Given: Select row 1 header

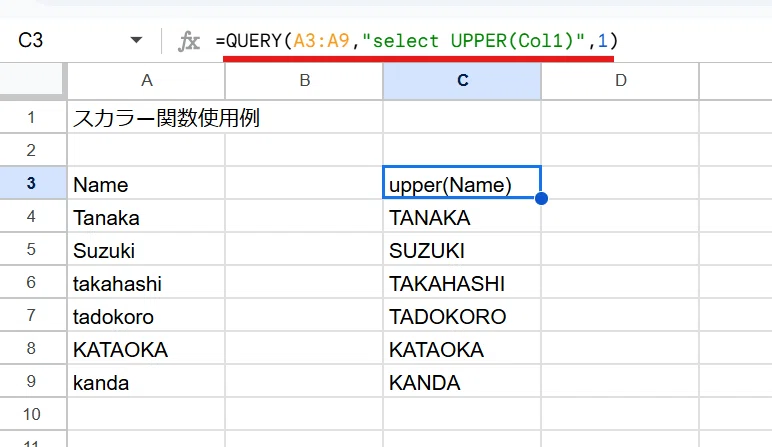Looking at the screenshot, I should [32, 117].
